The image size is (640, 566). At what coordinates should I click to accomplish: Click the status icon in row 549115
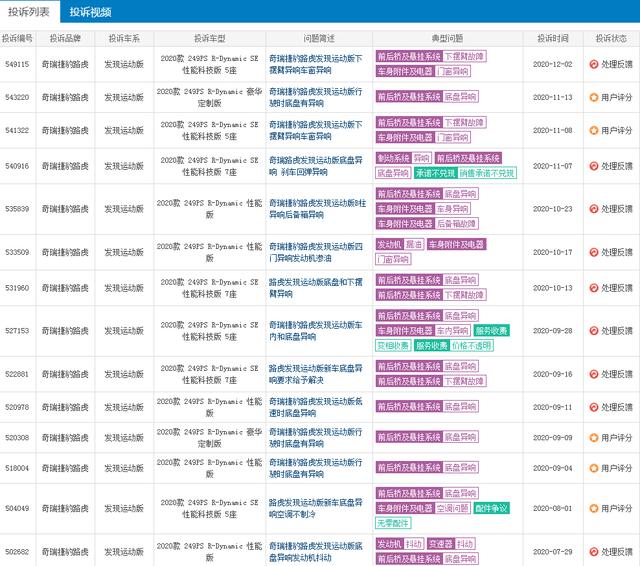594,64
